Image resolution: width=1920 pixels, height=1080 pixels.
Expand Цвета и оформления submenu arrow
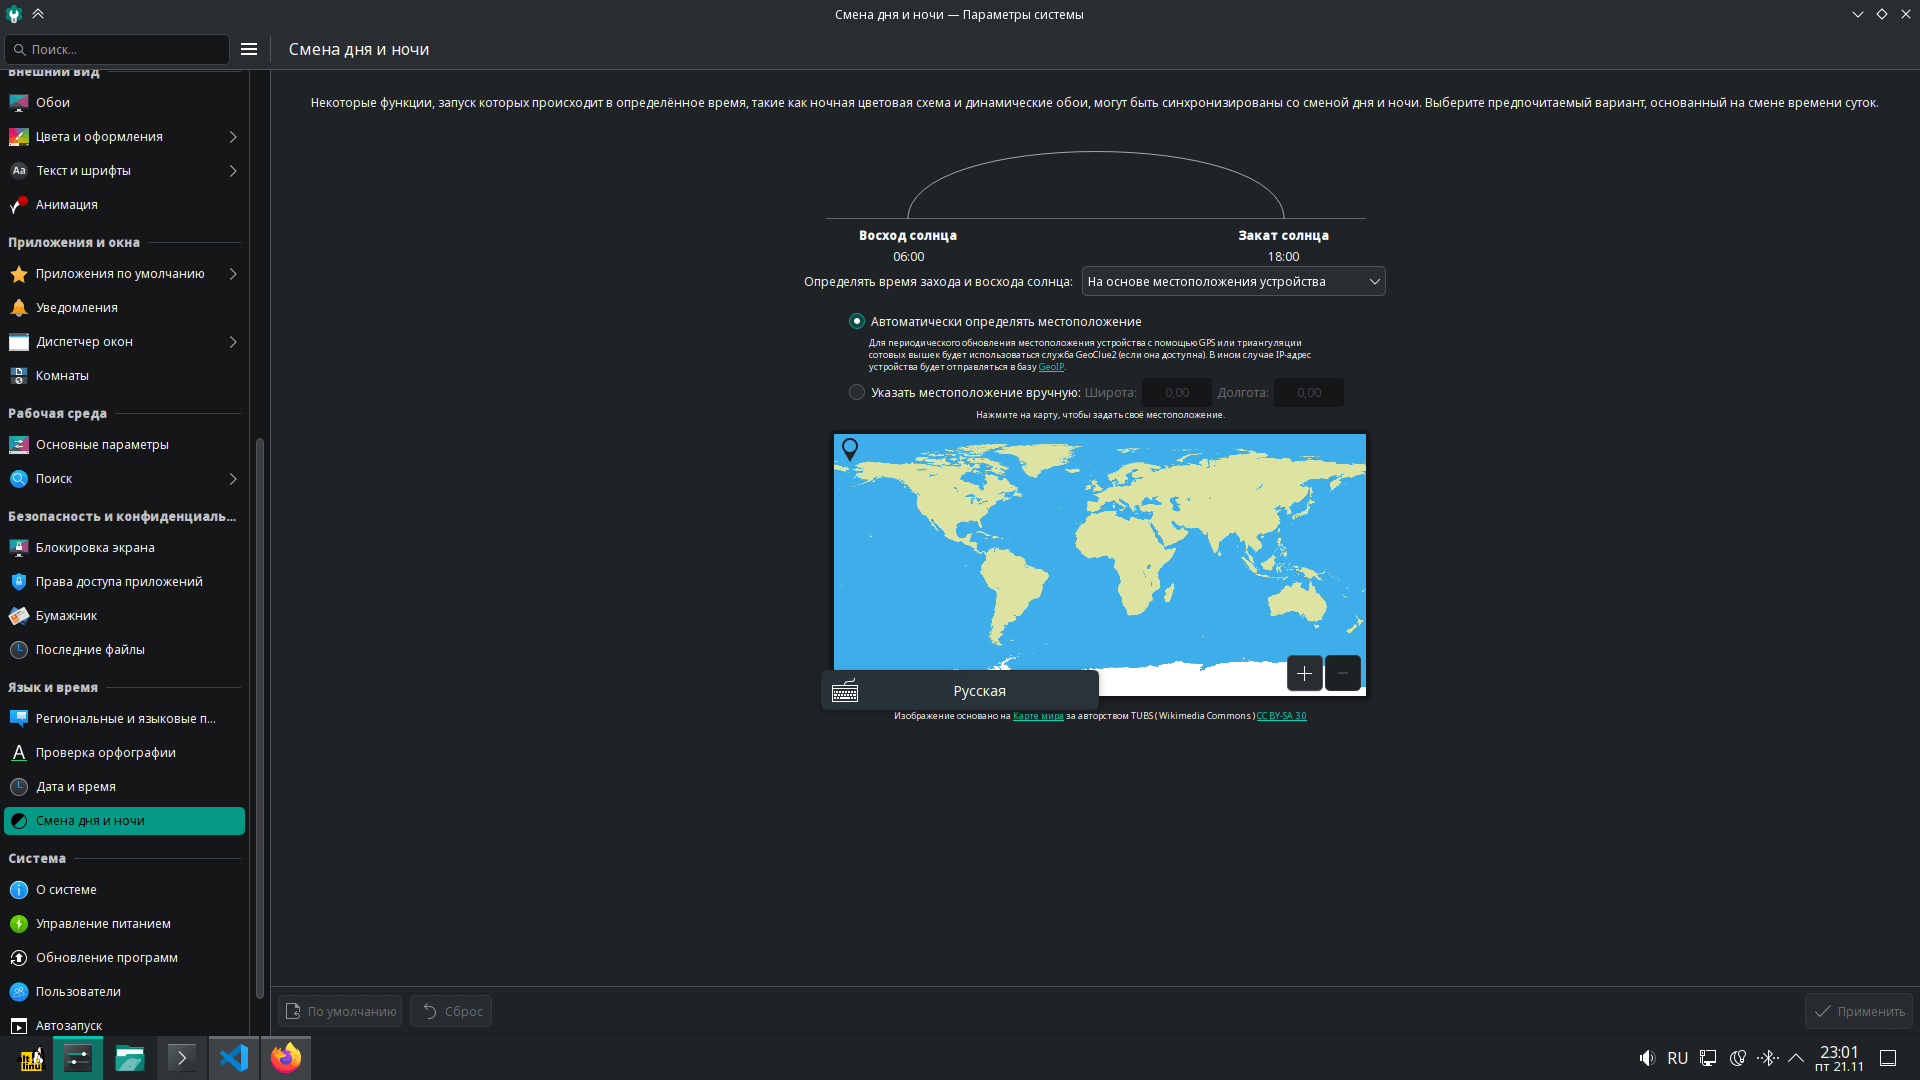233,137
